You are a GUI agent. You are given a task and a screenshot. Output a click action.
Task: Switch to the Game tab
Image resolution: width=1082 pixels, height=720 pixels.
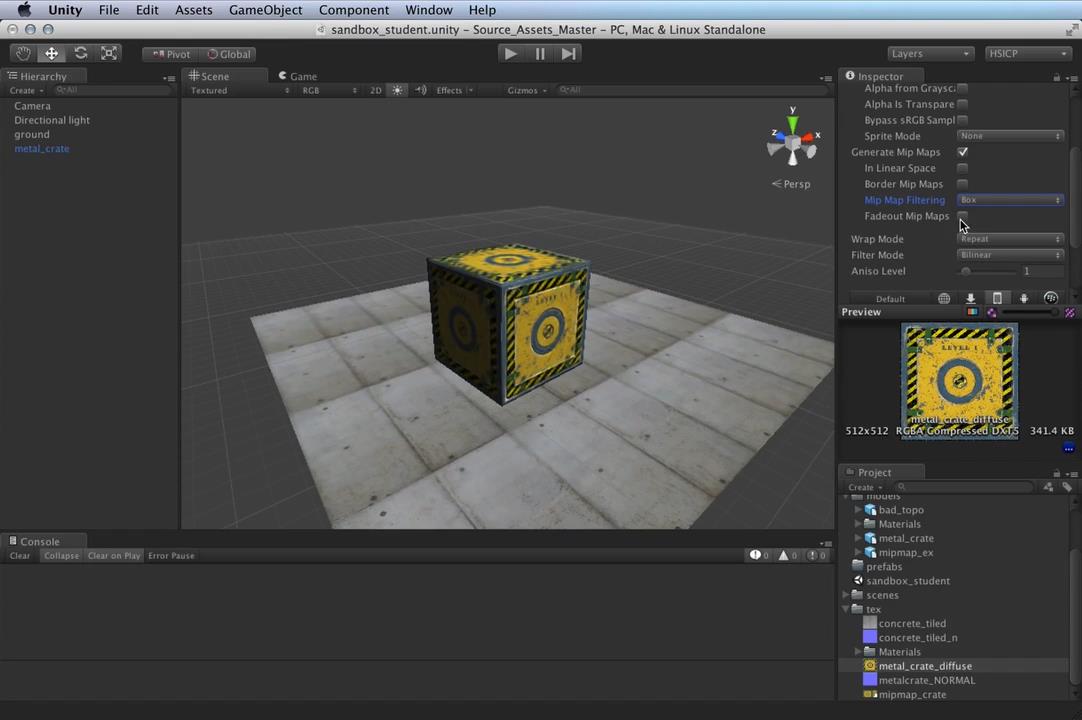pos(297,76)
